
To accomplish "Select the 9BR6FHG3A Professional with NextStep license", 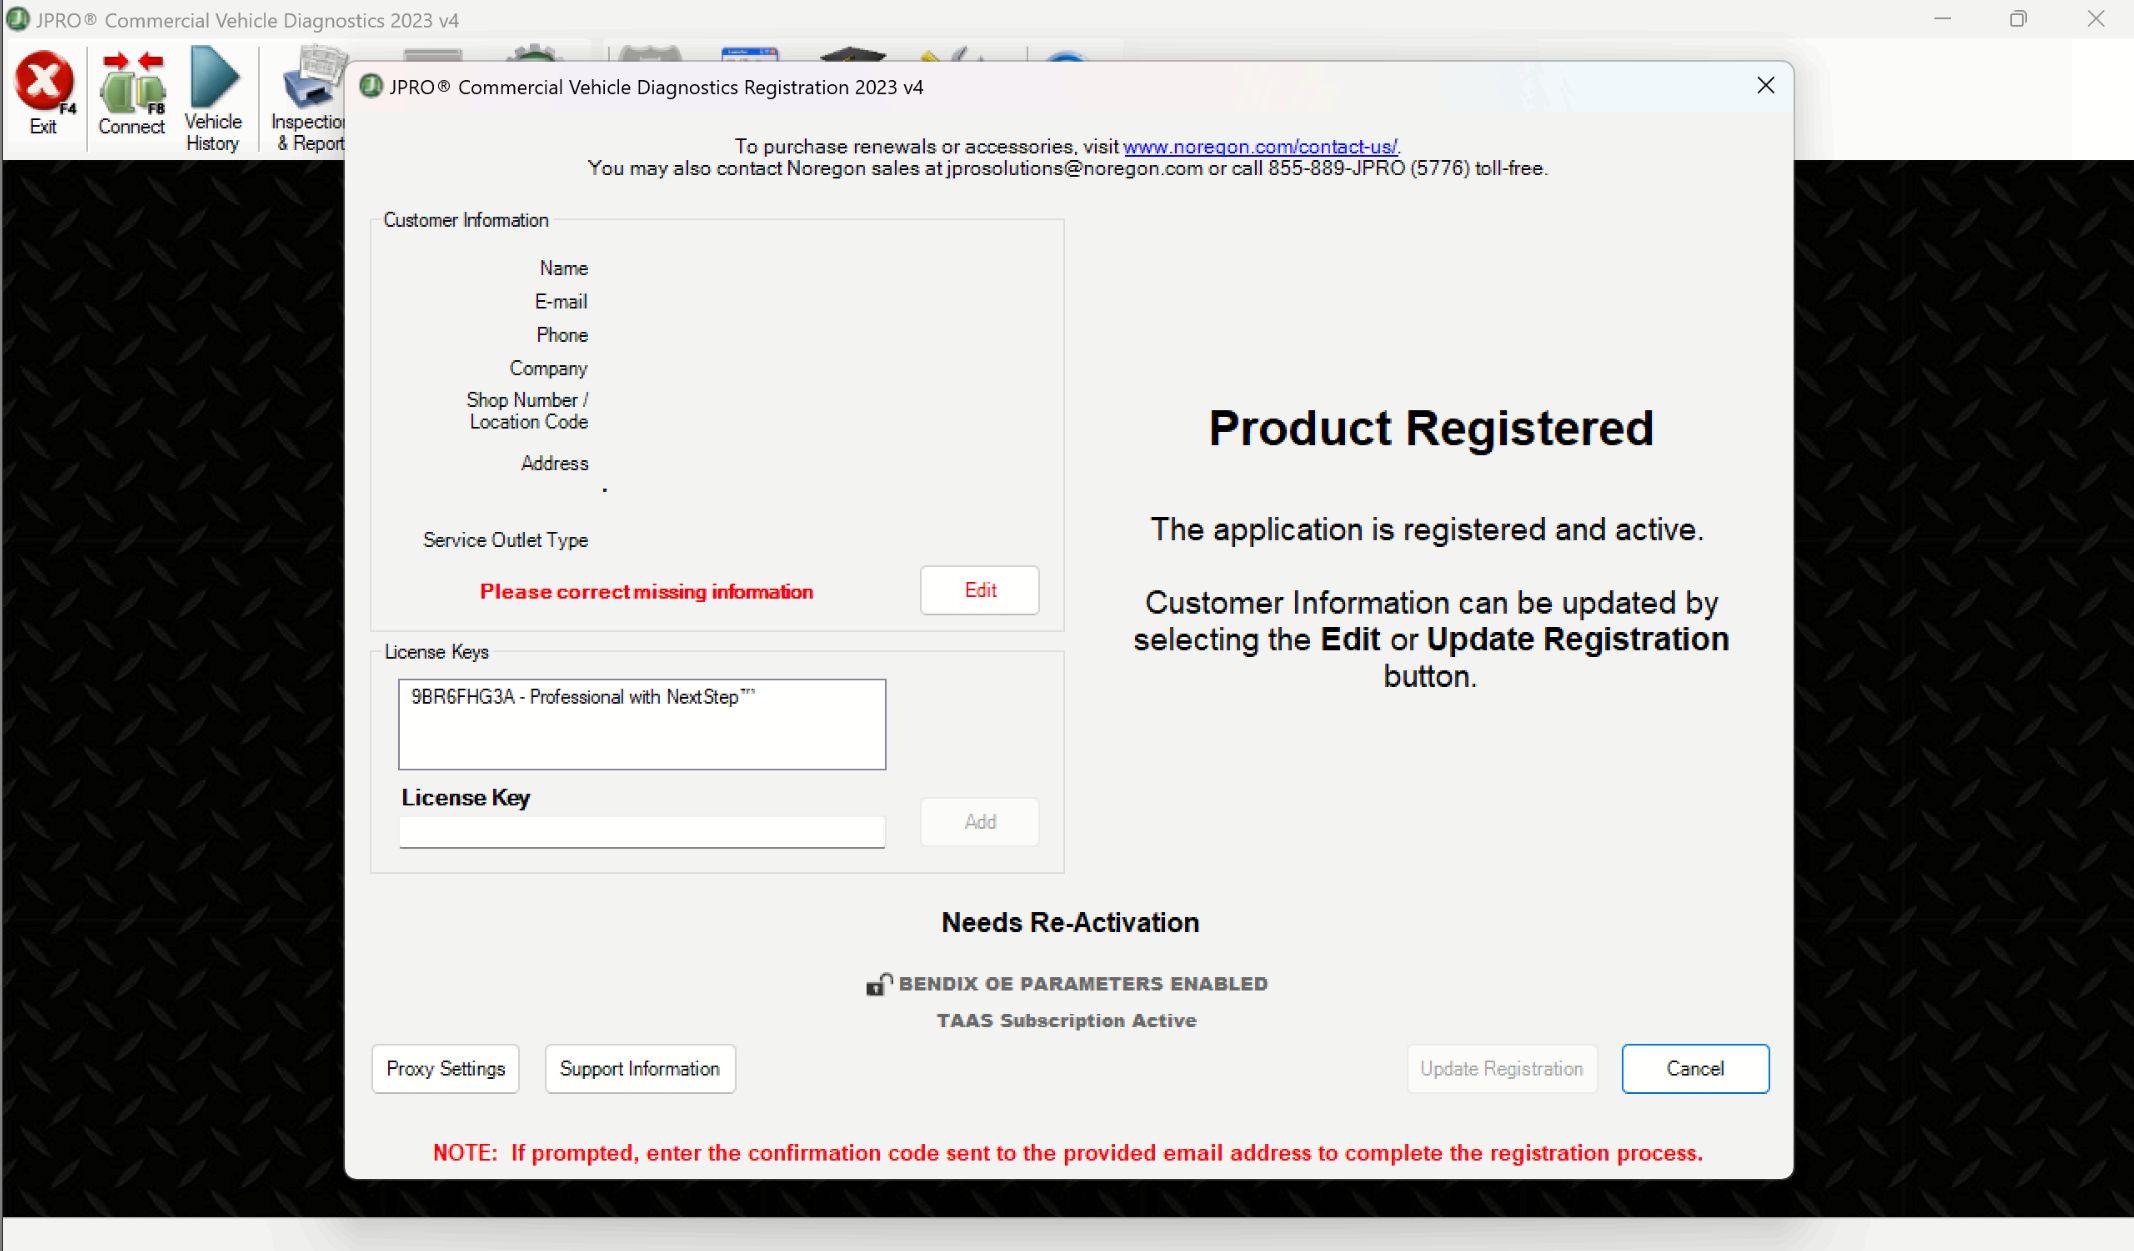I will click(x=583, y=697).
